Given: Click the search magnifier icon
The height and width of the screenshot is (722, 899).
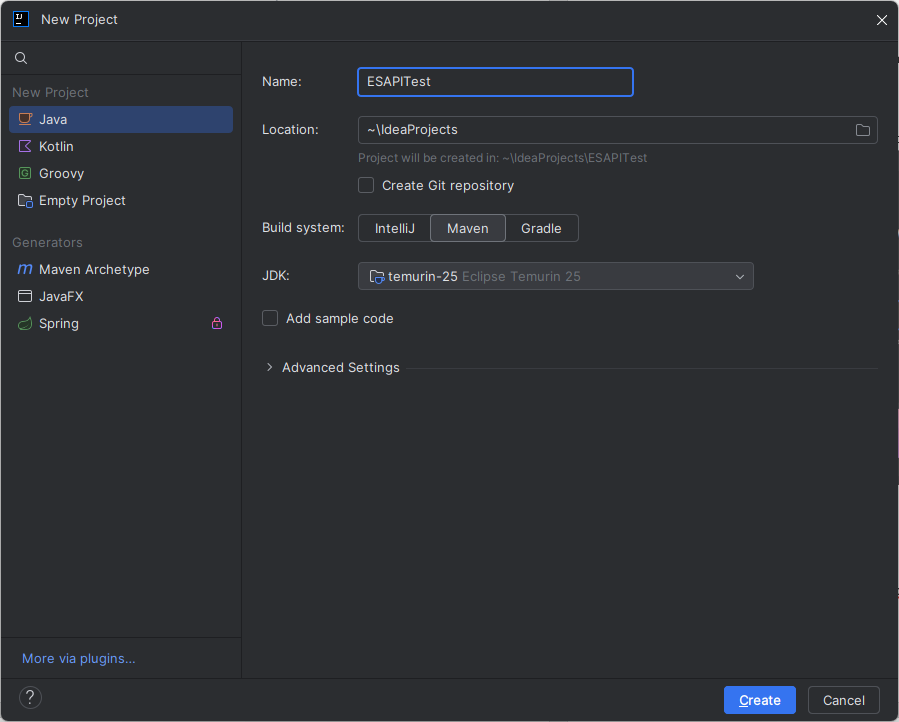Looking at the screenshot, I should [21, 59].
